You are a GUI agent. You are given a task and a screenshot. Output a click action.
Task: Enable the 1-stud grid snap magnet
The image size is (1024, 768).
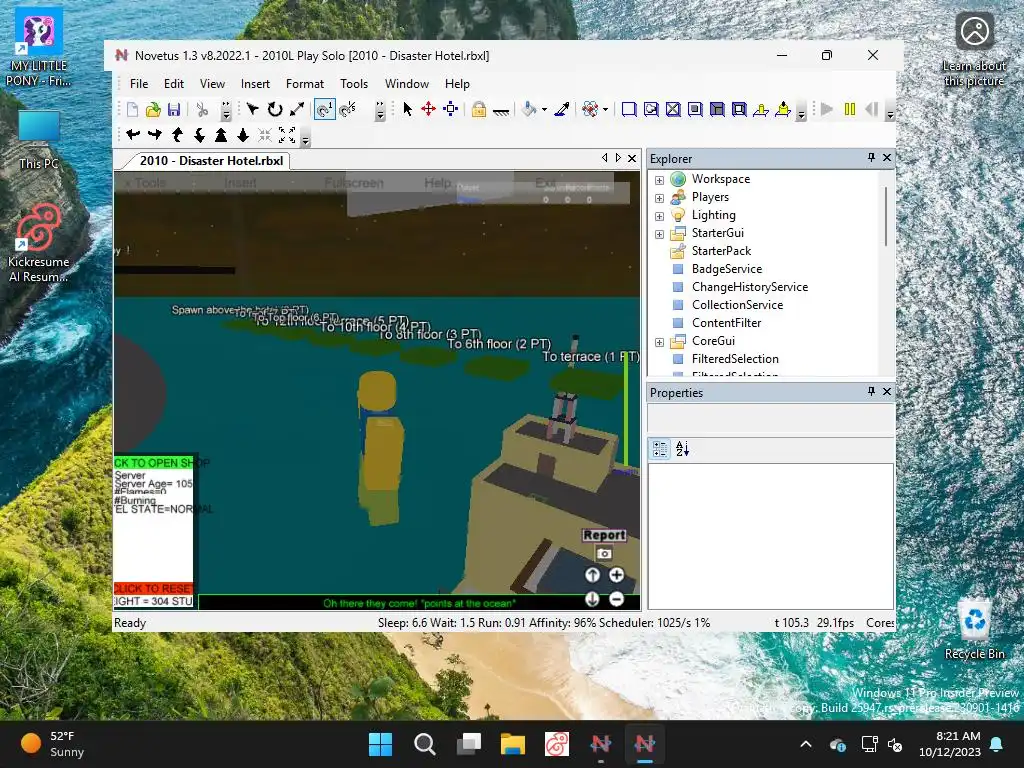325,110
